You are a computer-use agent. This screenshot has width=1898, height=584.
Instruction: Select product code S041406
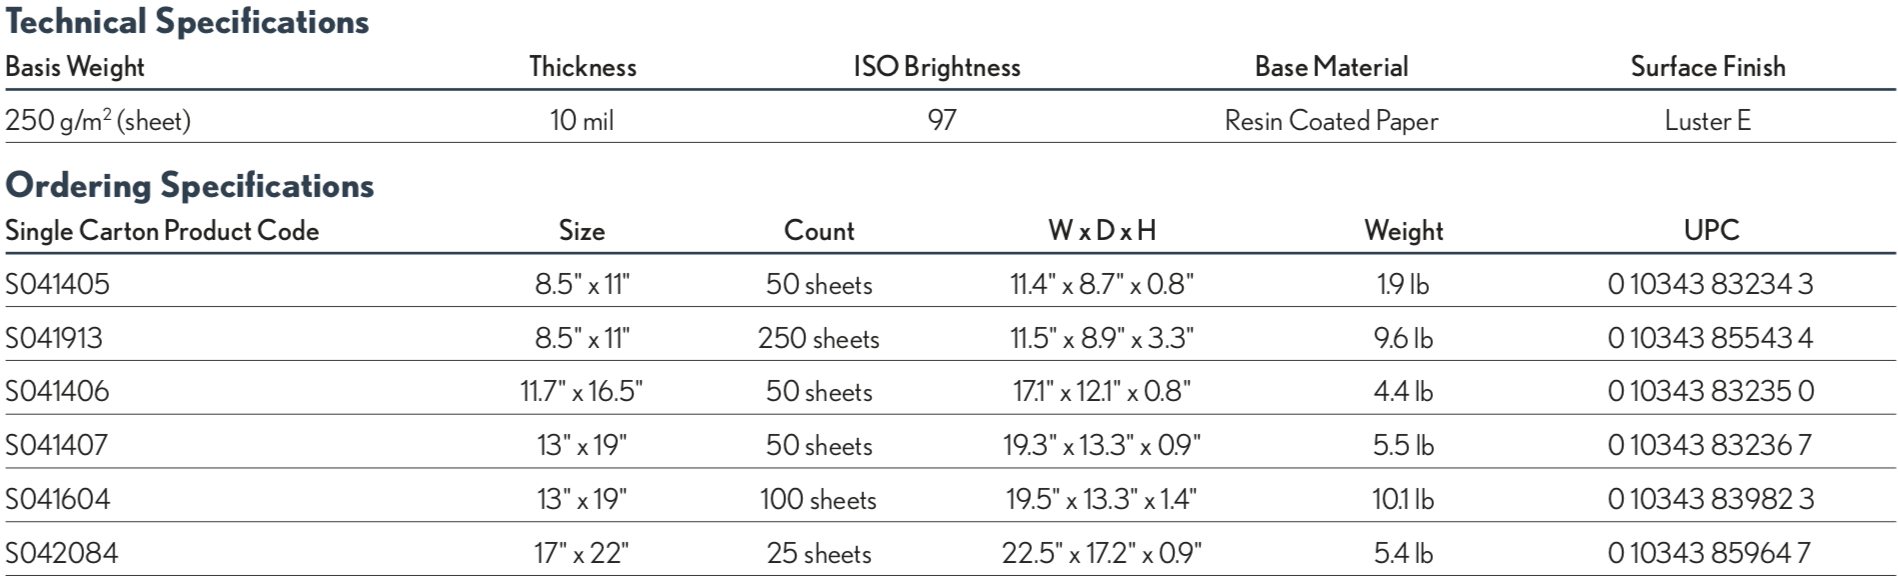pos(58,391)
